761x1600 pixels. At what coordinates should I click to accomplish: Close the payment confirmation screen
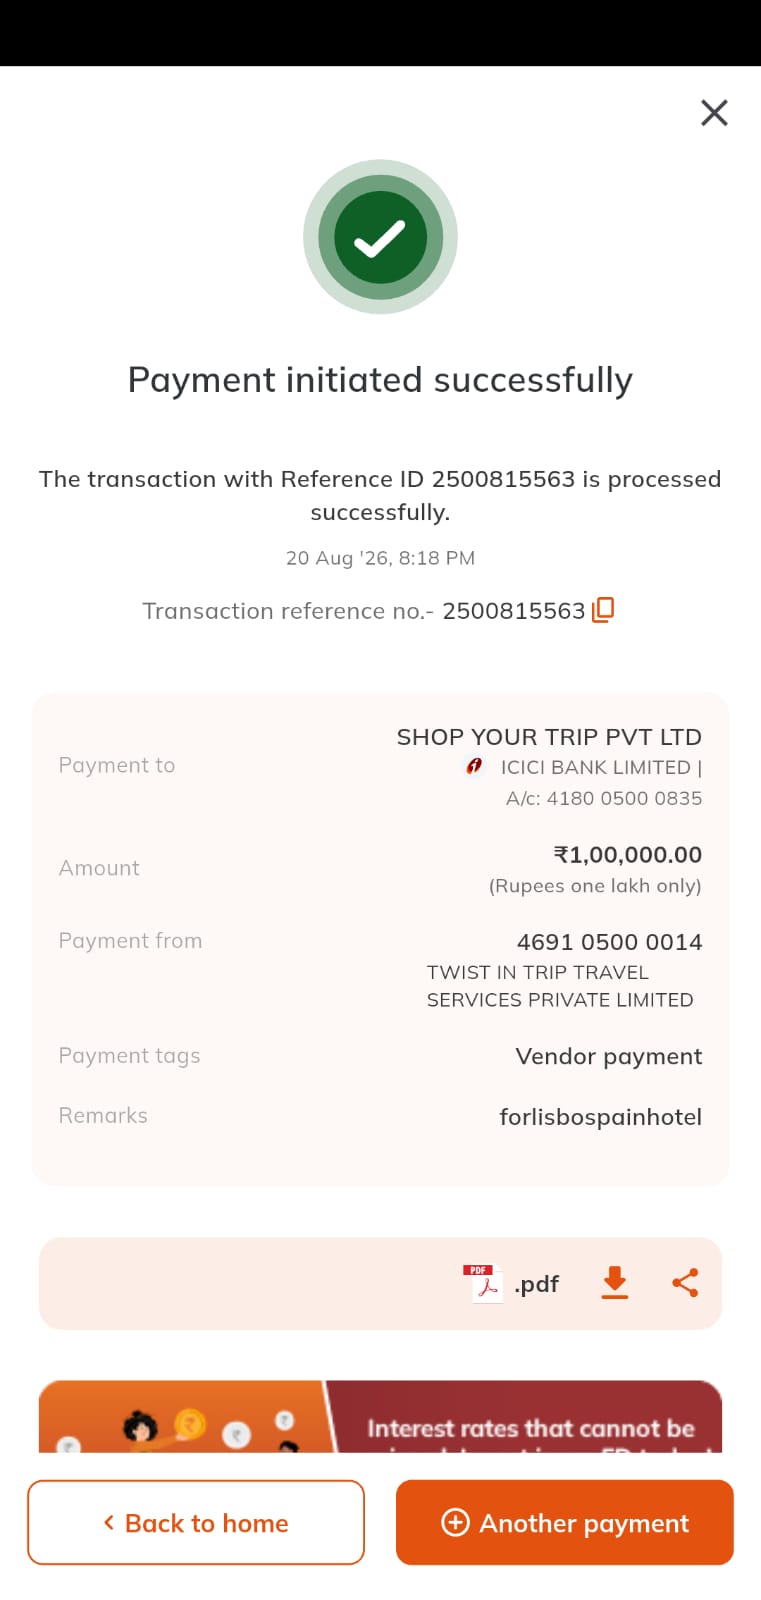tap(714, 113)
